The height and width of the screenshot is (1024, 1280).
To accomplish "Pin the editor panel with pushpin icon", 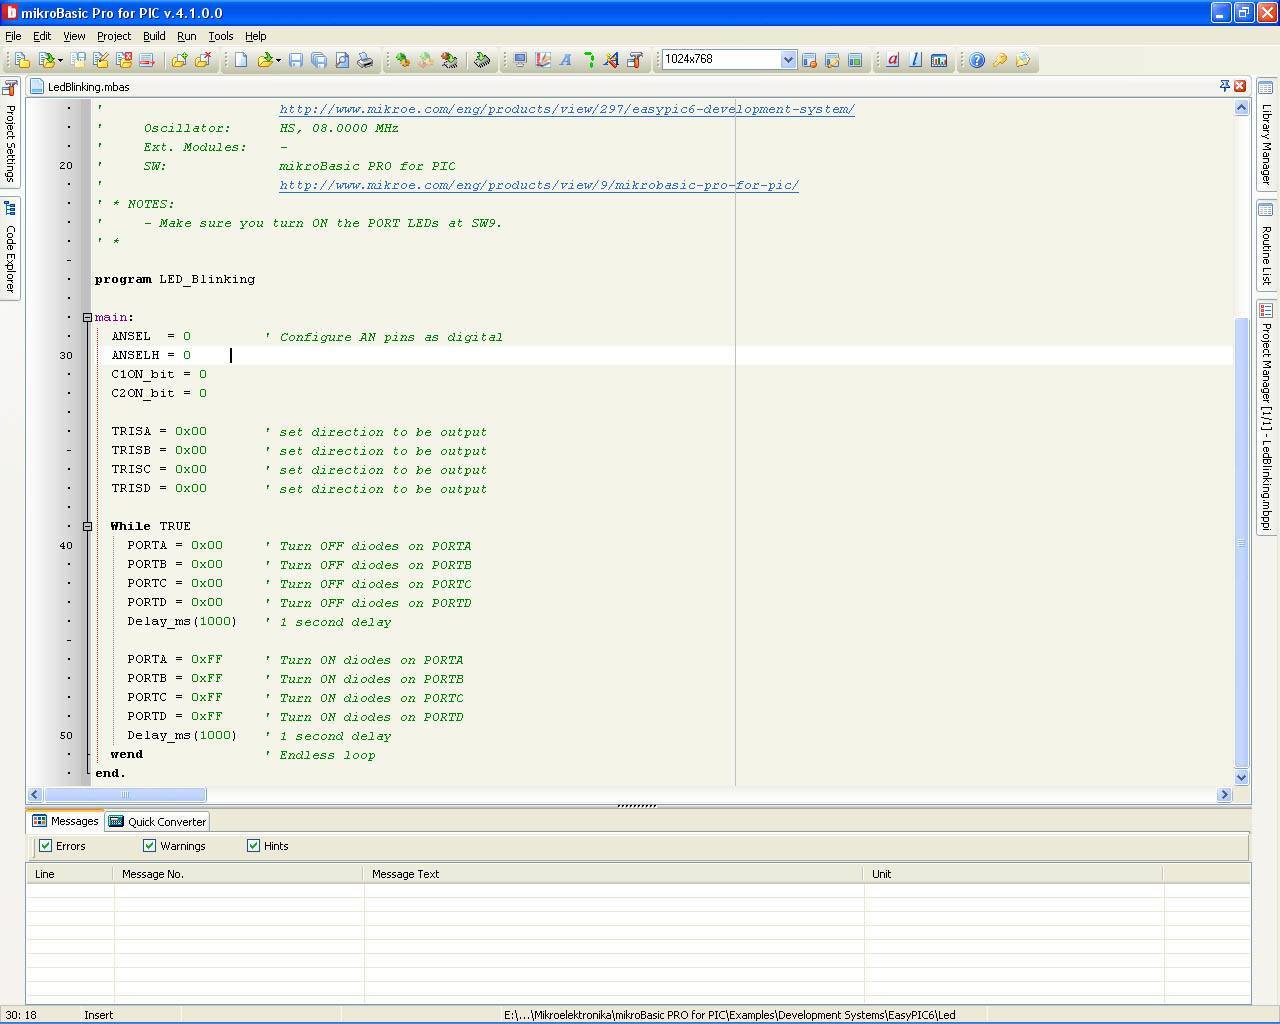I will tap(1224, 86).
